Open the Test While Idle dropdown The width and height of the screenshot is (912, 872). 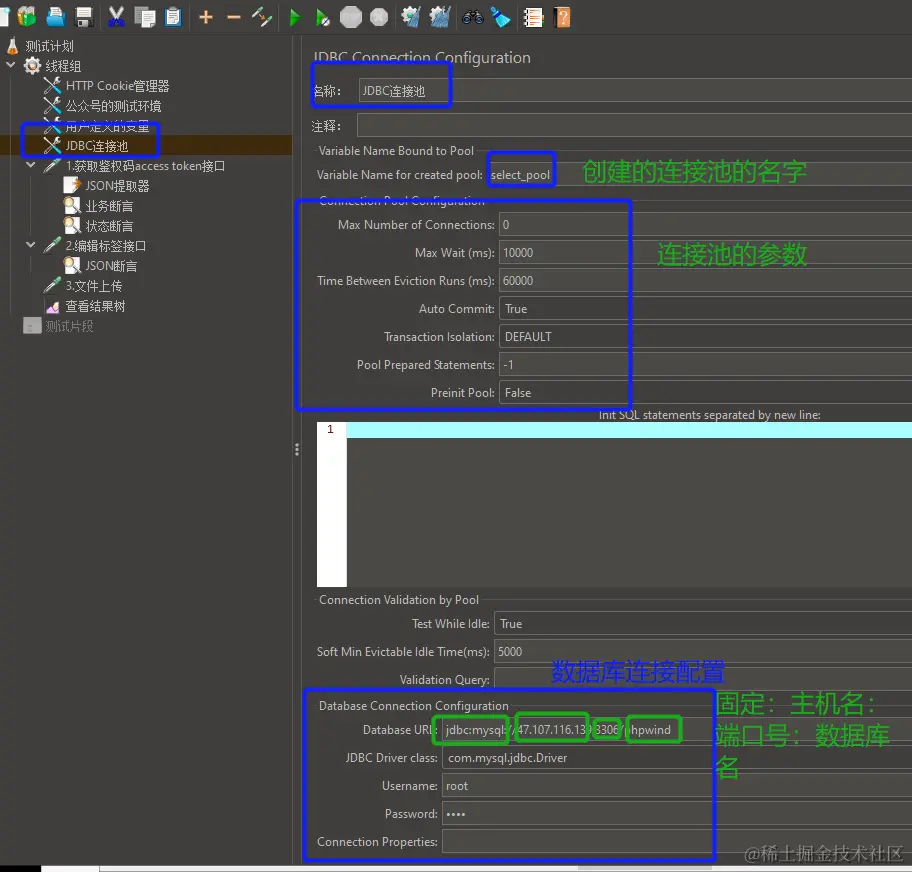(703, 624)
